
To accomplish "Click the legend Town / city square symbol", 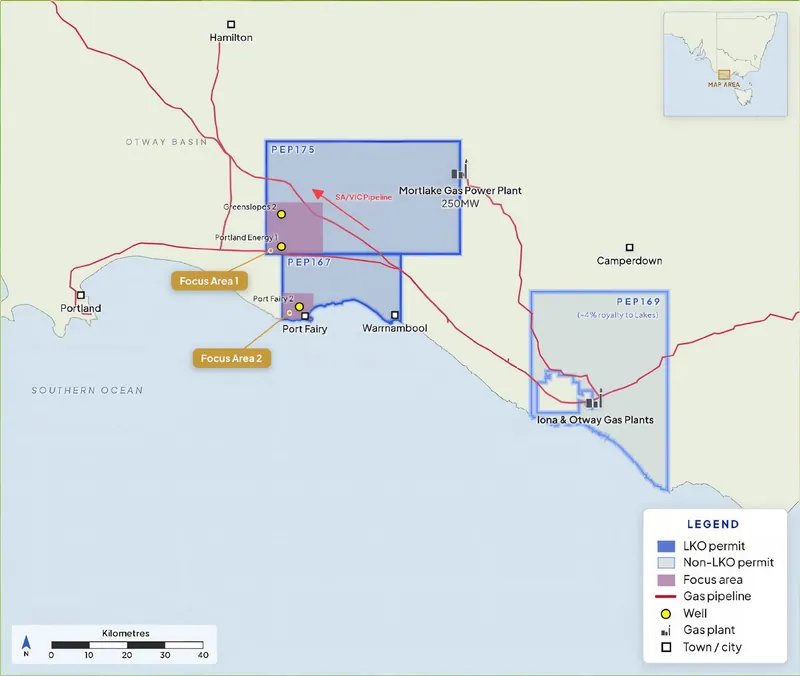I will (666, 647).
